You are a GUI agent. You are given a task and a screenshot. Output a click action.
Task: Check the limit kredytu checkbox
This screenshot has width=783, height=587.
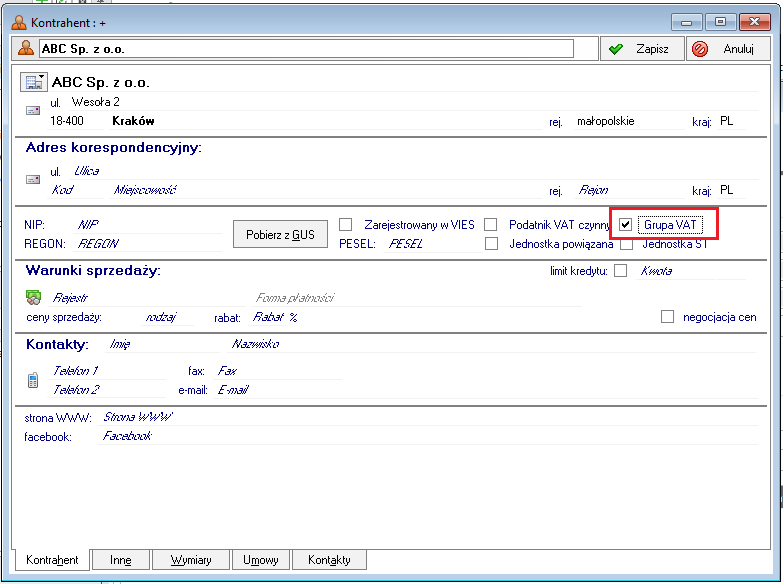[x=621, y=270]
